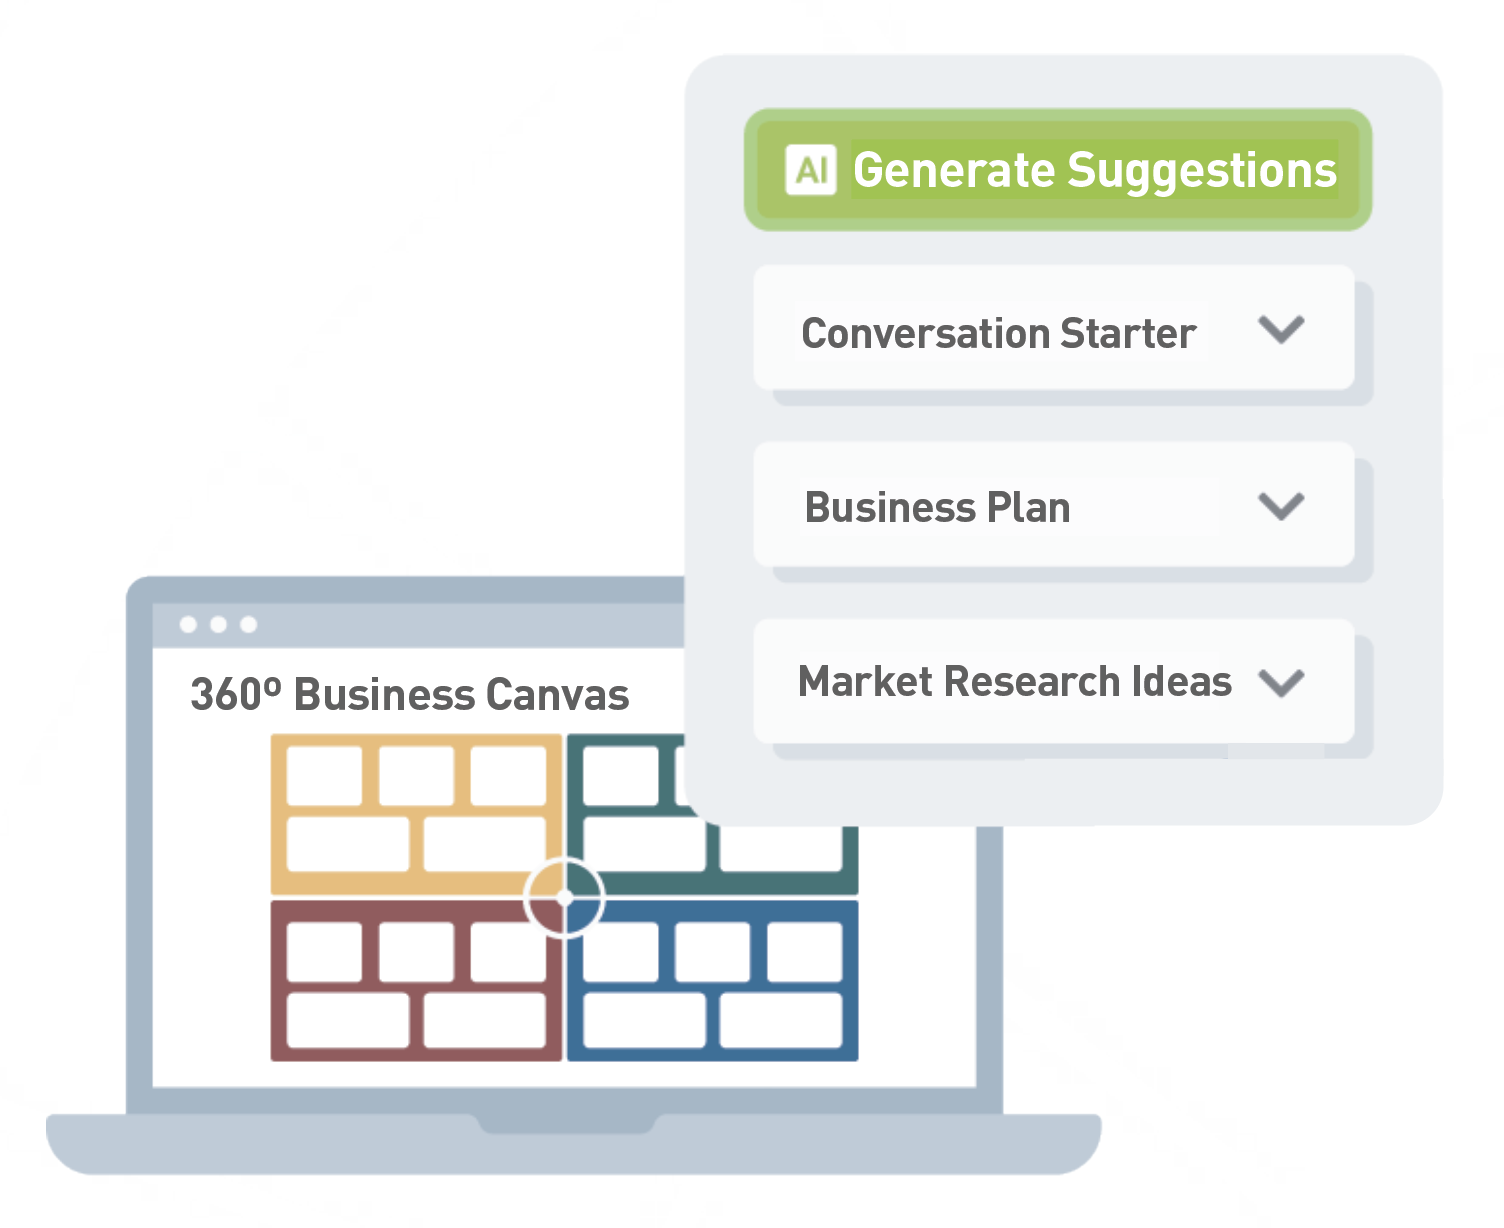Click the center circle target of canvas

pyautogui.click(x=564, y=898)
